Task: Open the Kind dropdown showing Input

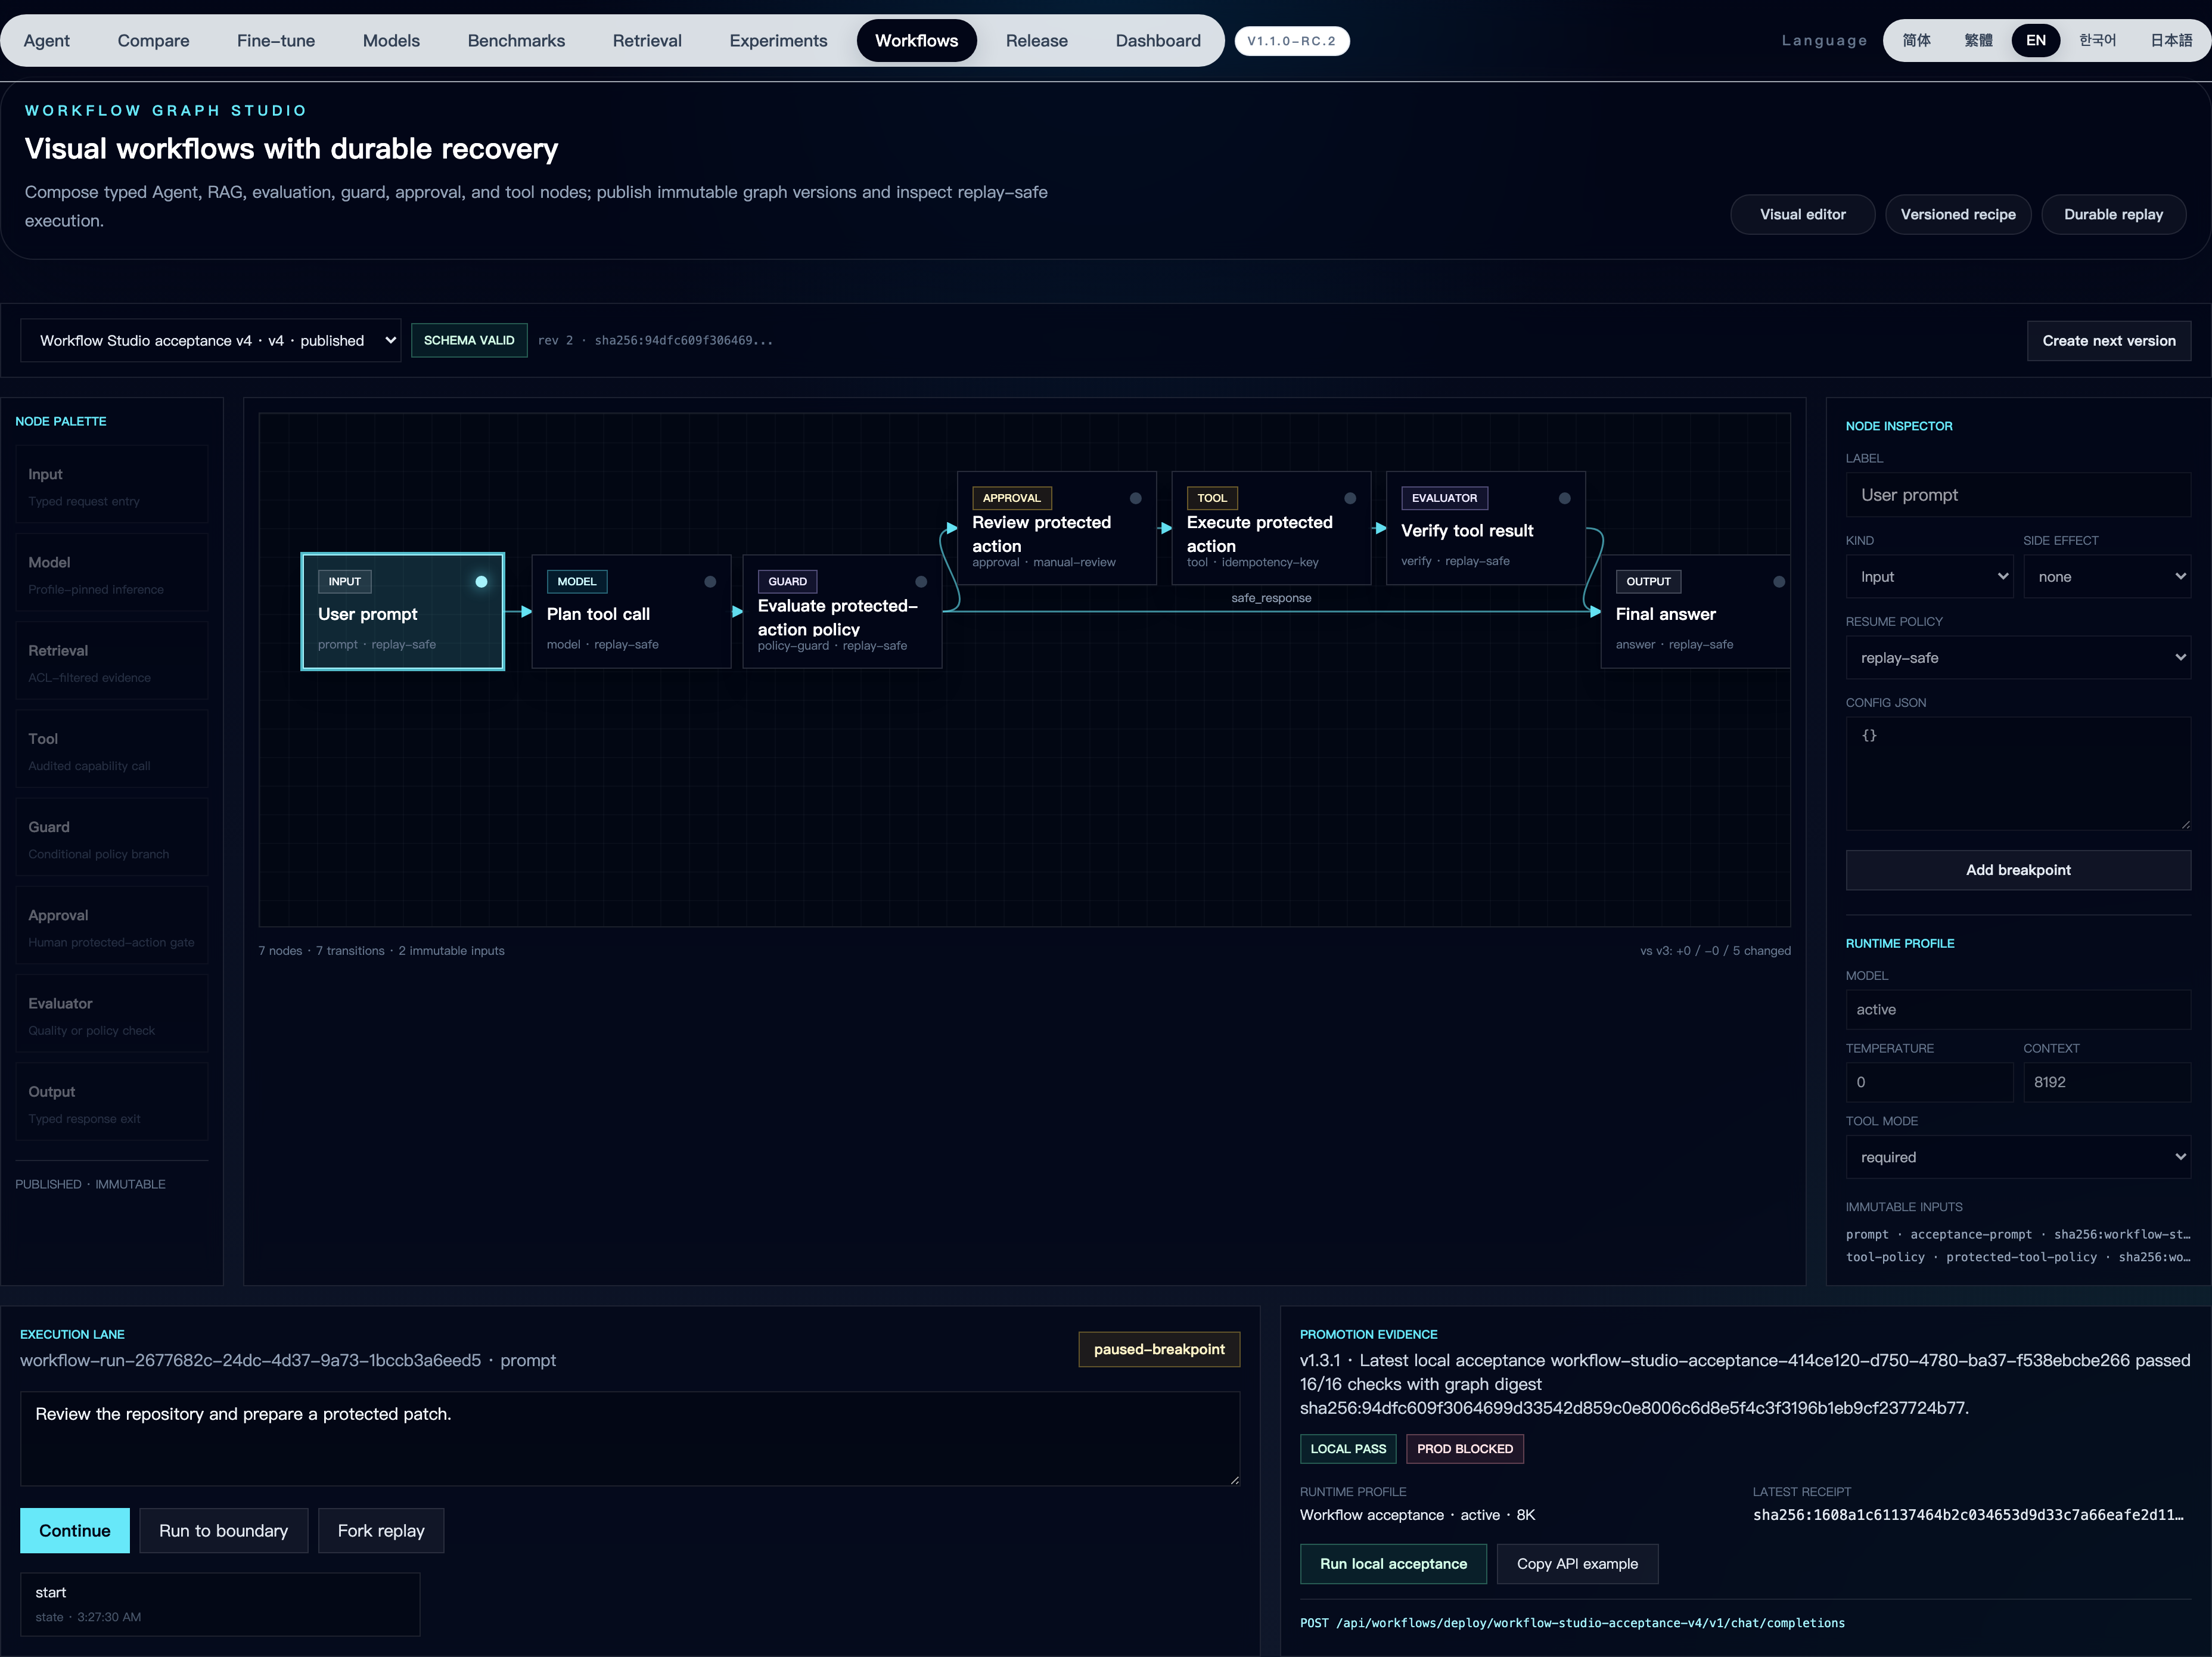Action: (x=1929, y=577)
